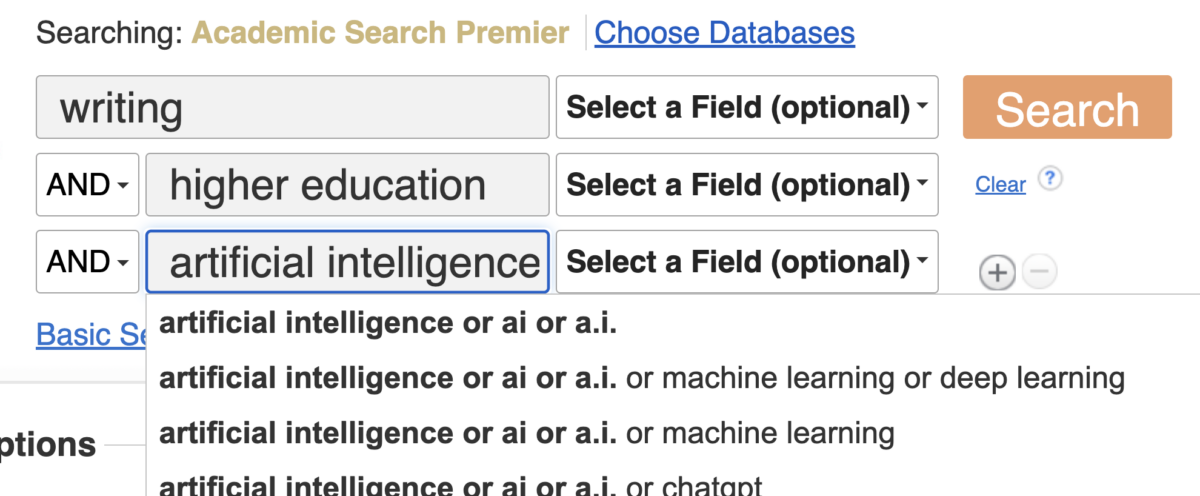The width and height of the screenshot is (1200, 496).
Task: Focus the "writing" search field
Action: [292, 107]
